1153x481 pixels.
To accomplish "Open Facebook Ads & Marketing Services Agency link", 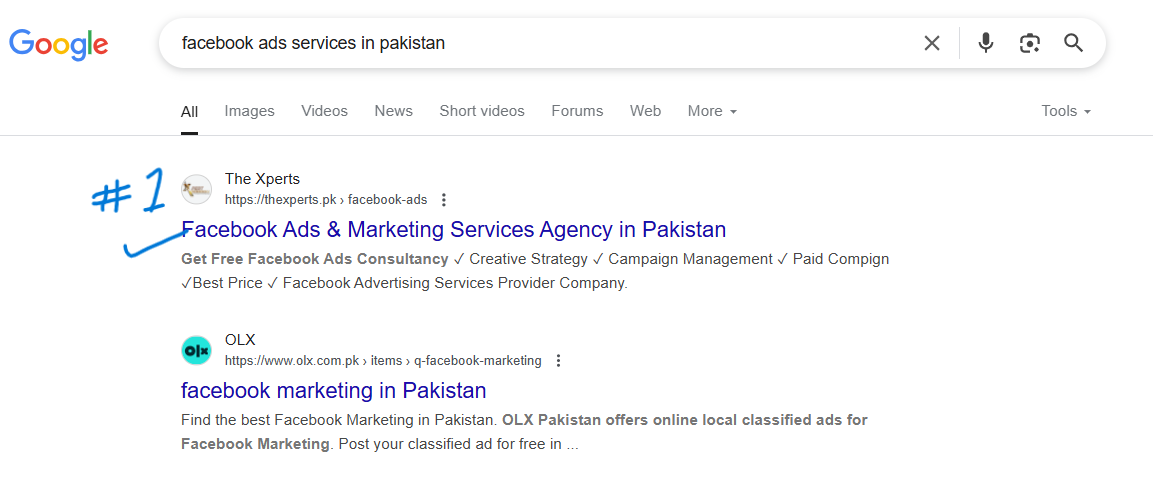I will click(x=454, y=229).
